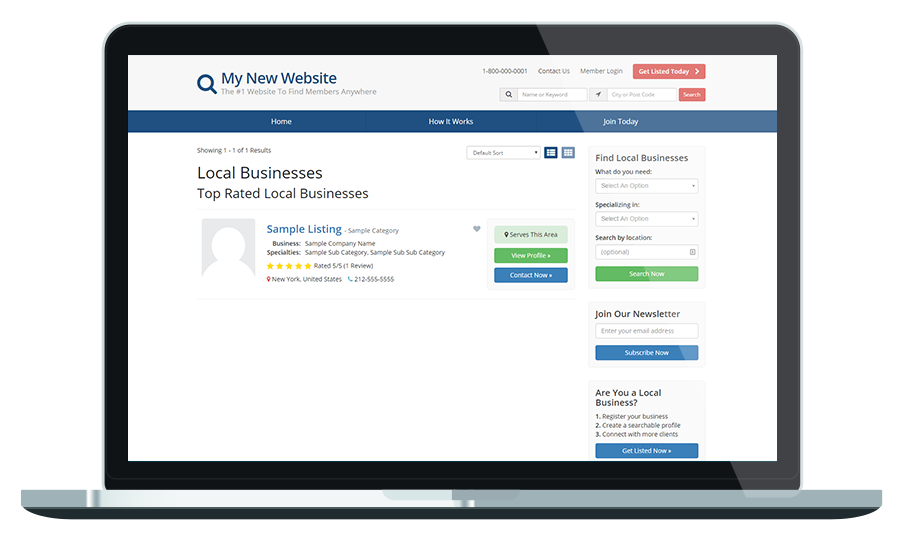Open the Sample Listing title link

pos(304,229)
